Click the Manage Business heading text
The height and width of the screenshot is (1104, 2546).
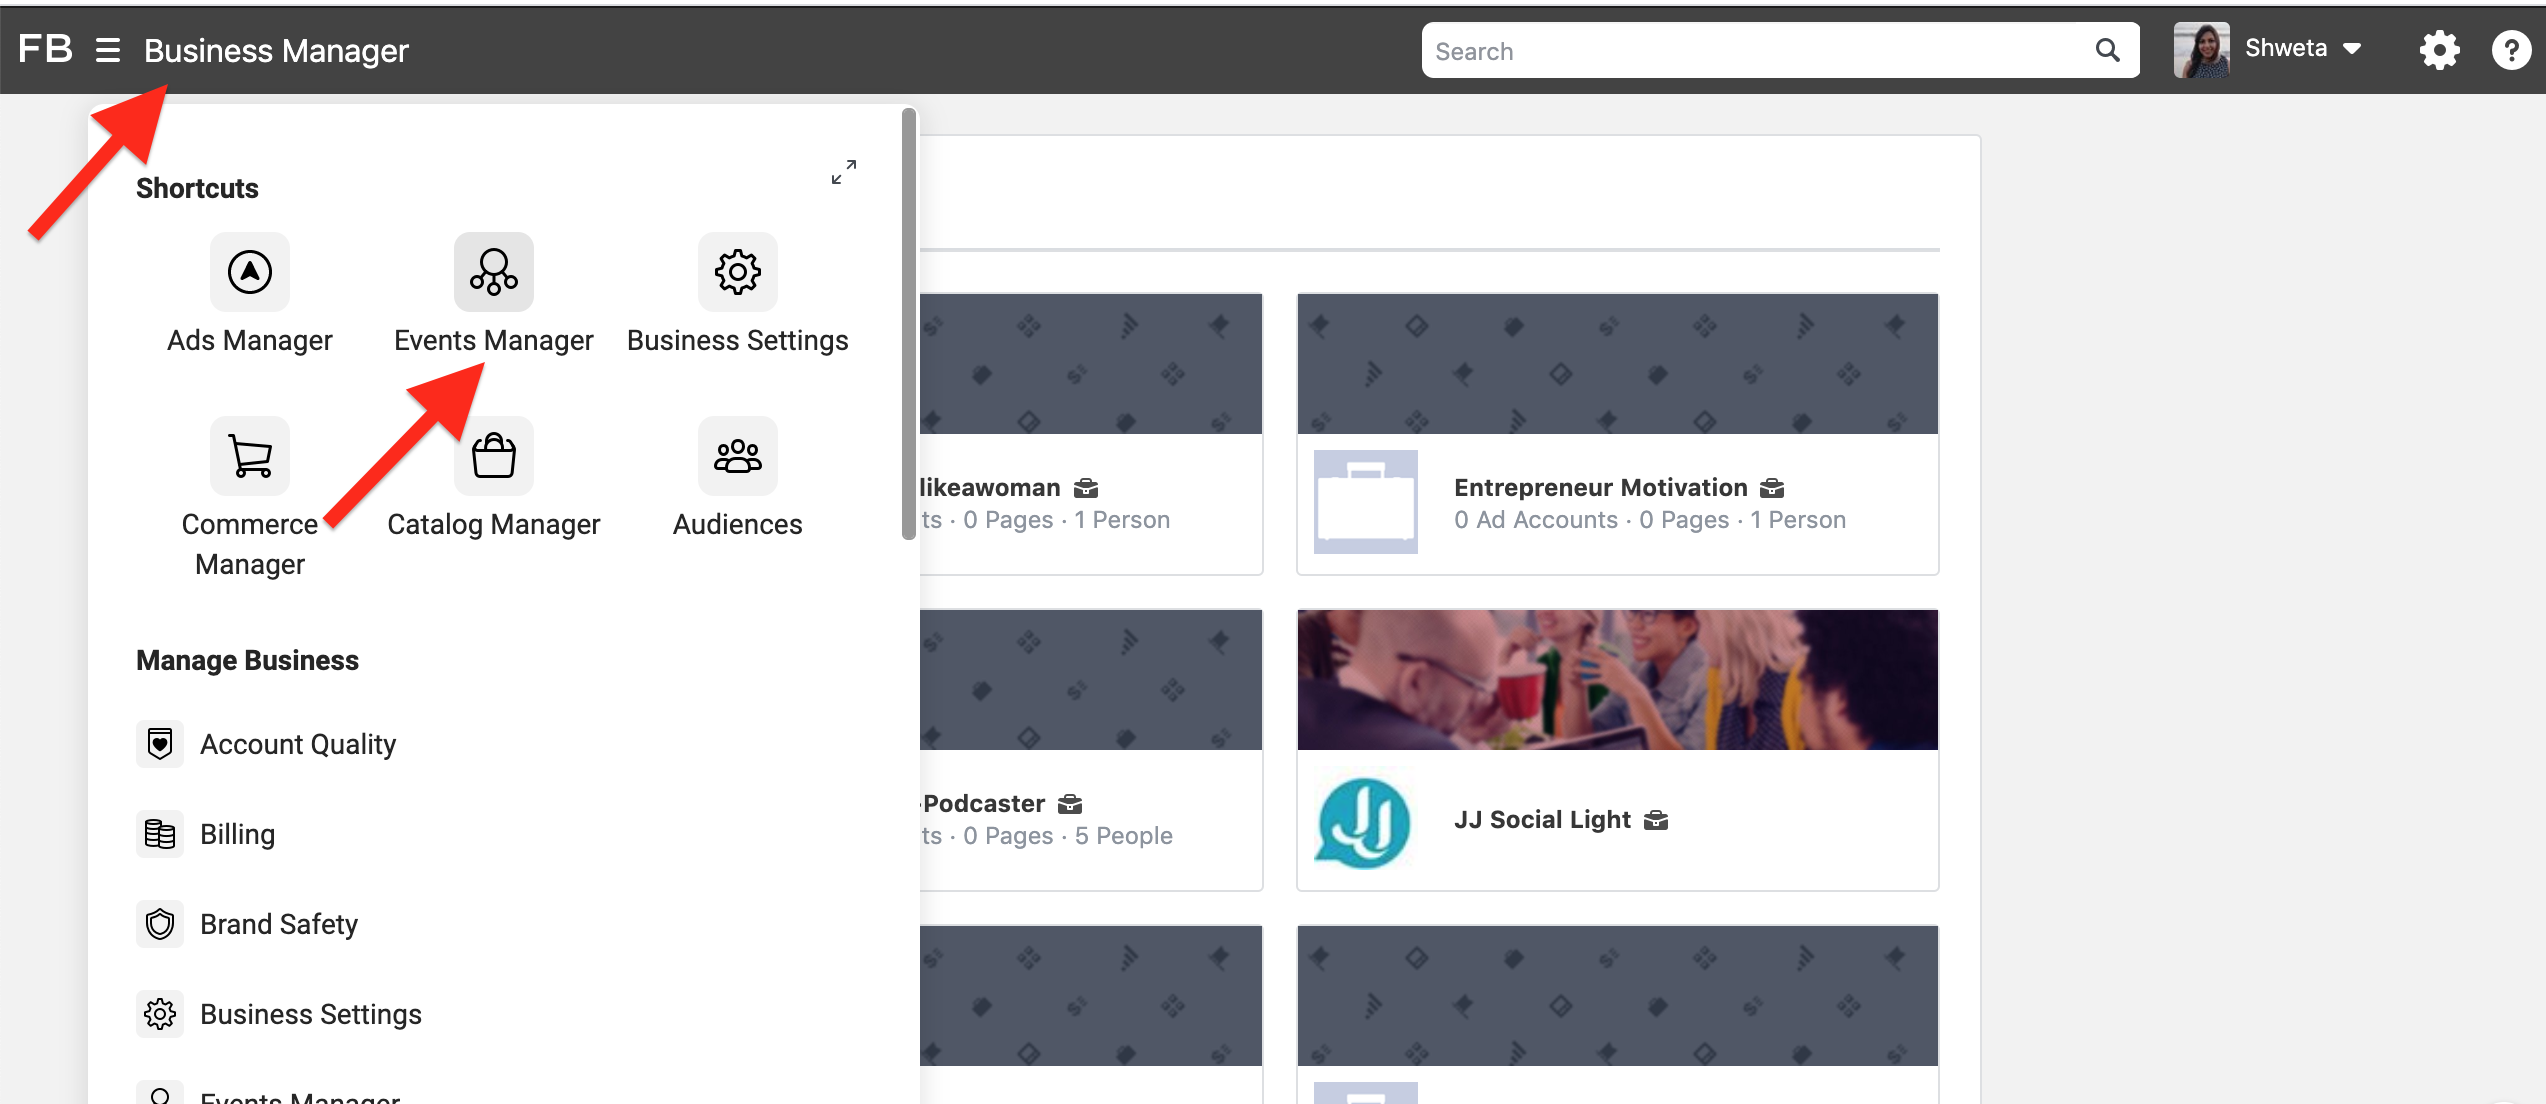click(x=247, y=660)
